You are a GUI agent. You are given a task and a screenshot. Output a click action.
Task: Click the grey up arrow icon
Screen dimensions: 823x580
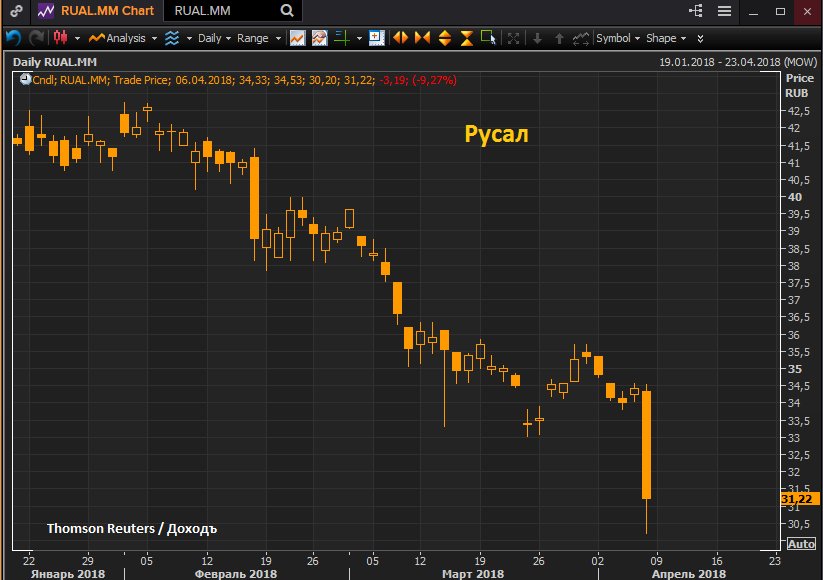pyautogui.click(x=559, y=38)
